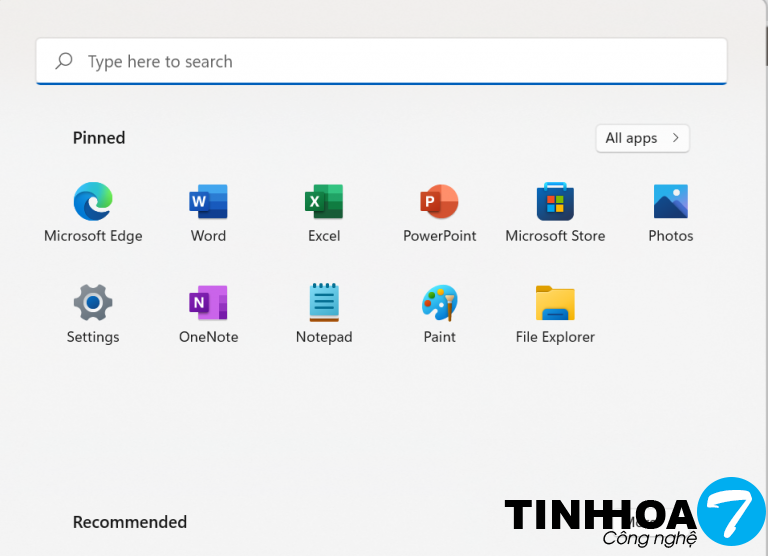Launch the Paint app icon
This screenshot has height=556, width=768.
pos(439,302)
